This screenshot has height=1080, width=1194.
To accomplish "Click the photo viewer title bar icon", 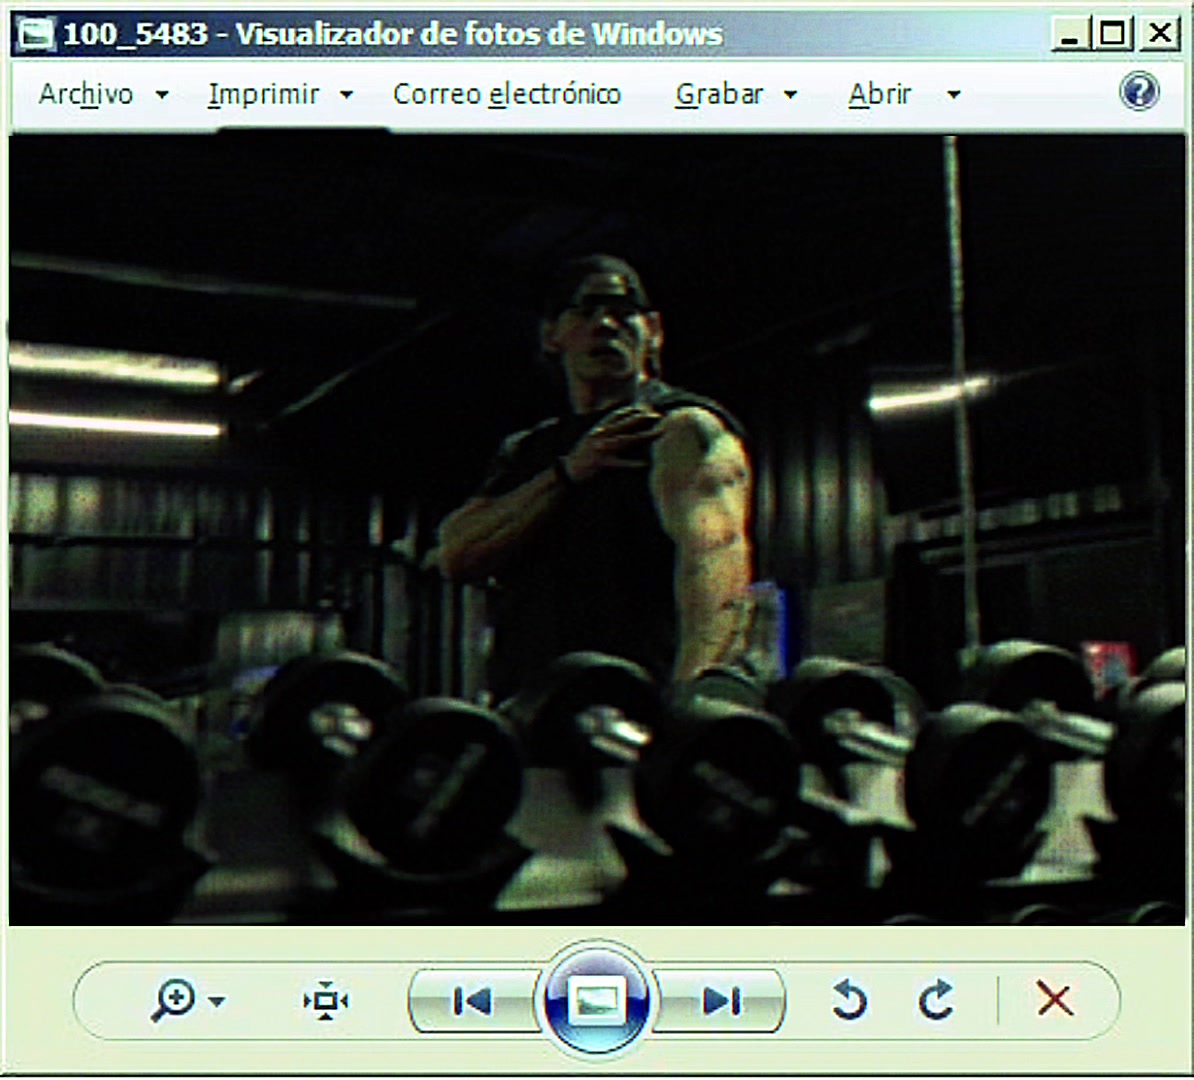I will coord(37,34).
